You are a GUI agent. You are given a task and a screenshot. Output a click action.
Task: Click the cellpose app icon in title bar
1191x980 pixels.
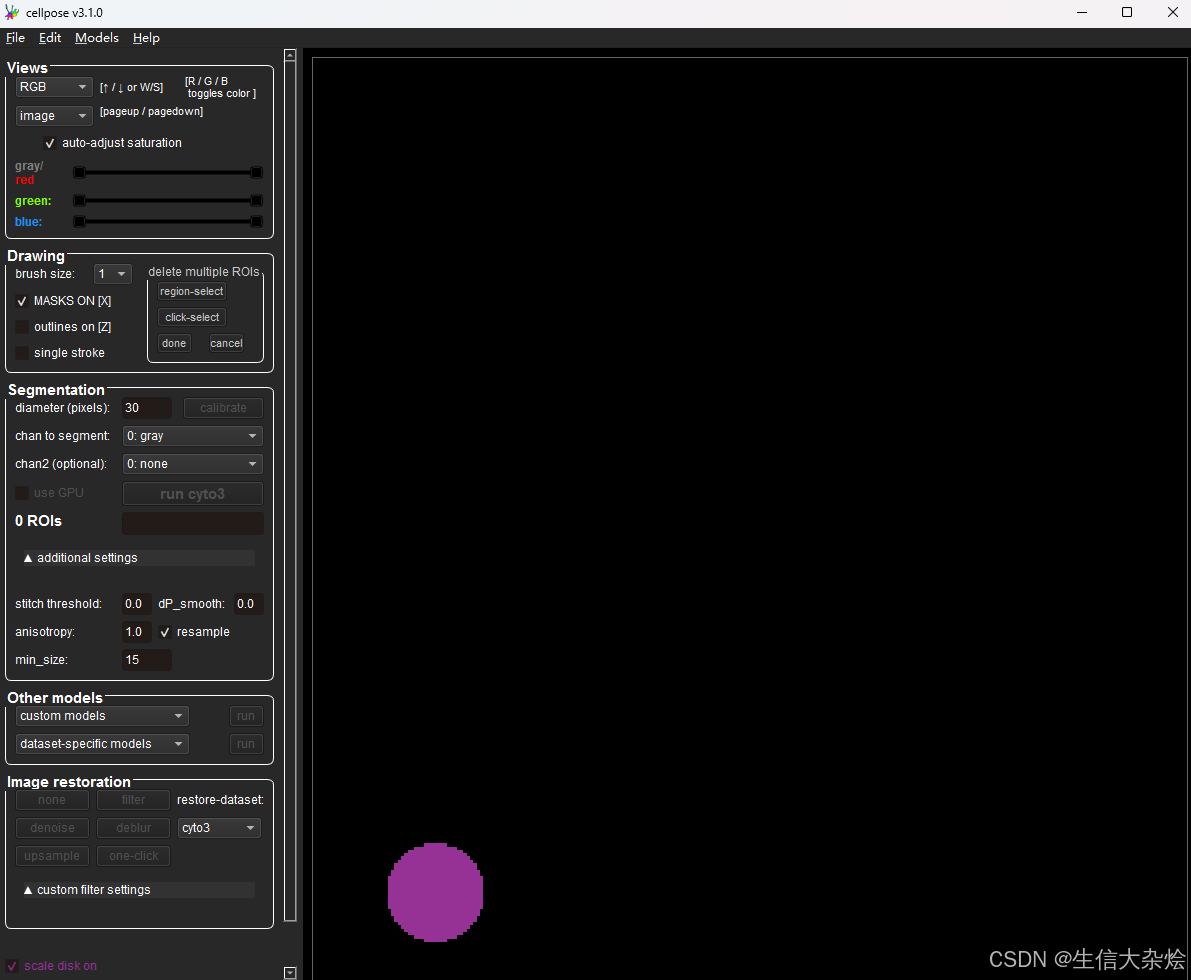(x=11, y=13)
